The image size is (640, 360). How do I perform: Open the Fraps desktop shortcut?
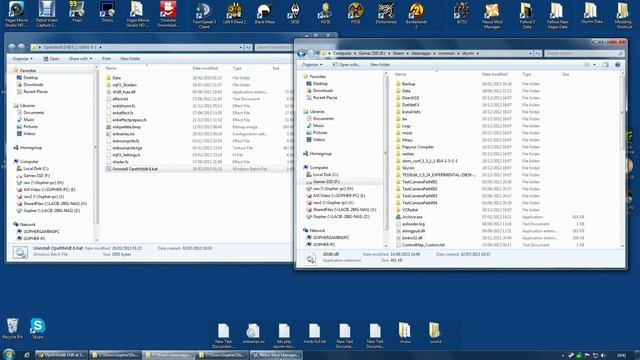tap(77, 12)
